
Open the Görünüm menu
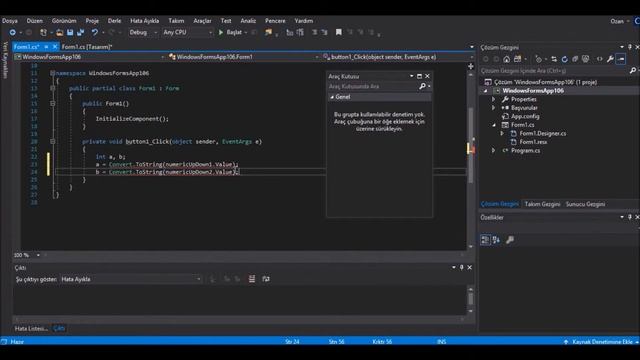tap(64, 21)
